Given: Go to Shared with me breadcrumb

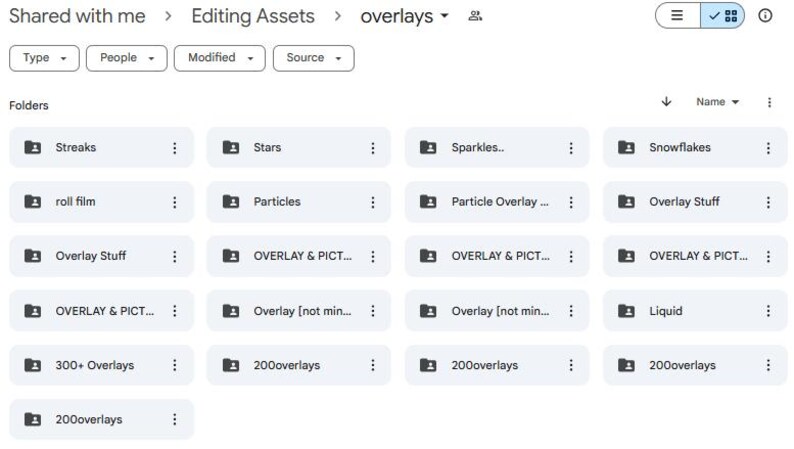Looking at the screenshot, I should pos(77,16).
